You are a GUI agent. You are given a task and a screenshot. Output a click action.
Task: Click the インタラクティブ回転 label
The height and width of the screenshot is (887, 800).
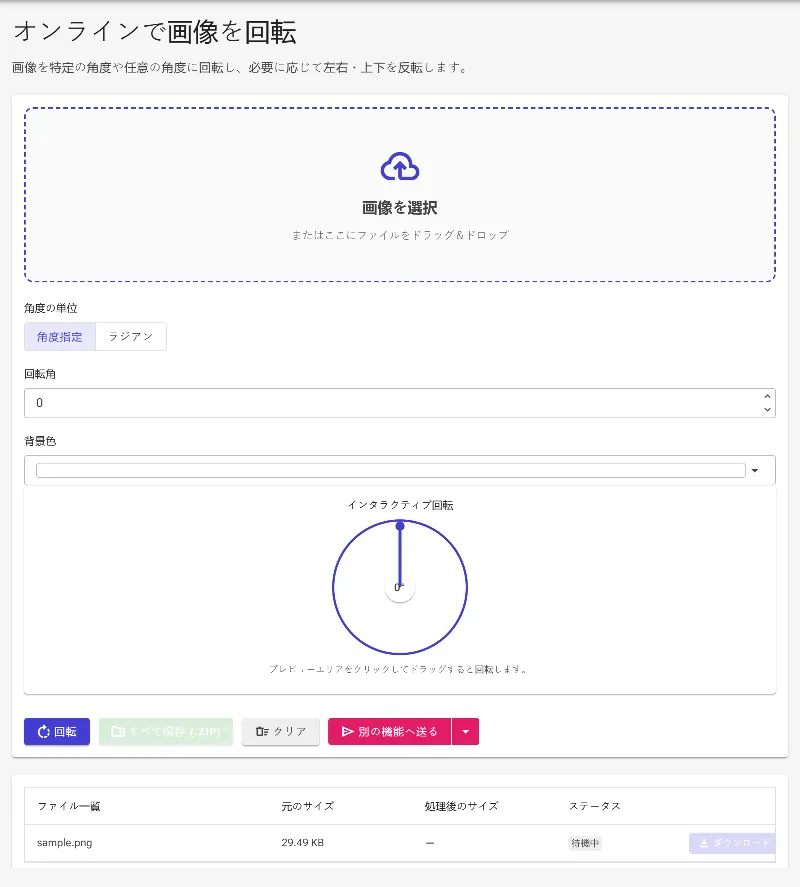tap(400, 505)
